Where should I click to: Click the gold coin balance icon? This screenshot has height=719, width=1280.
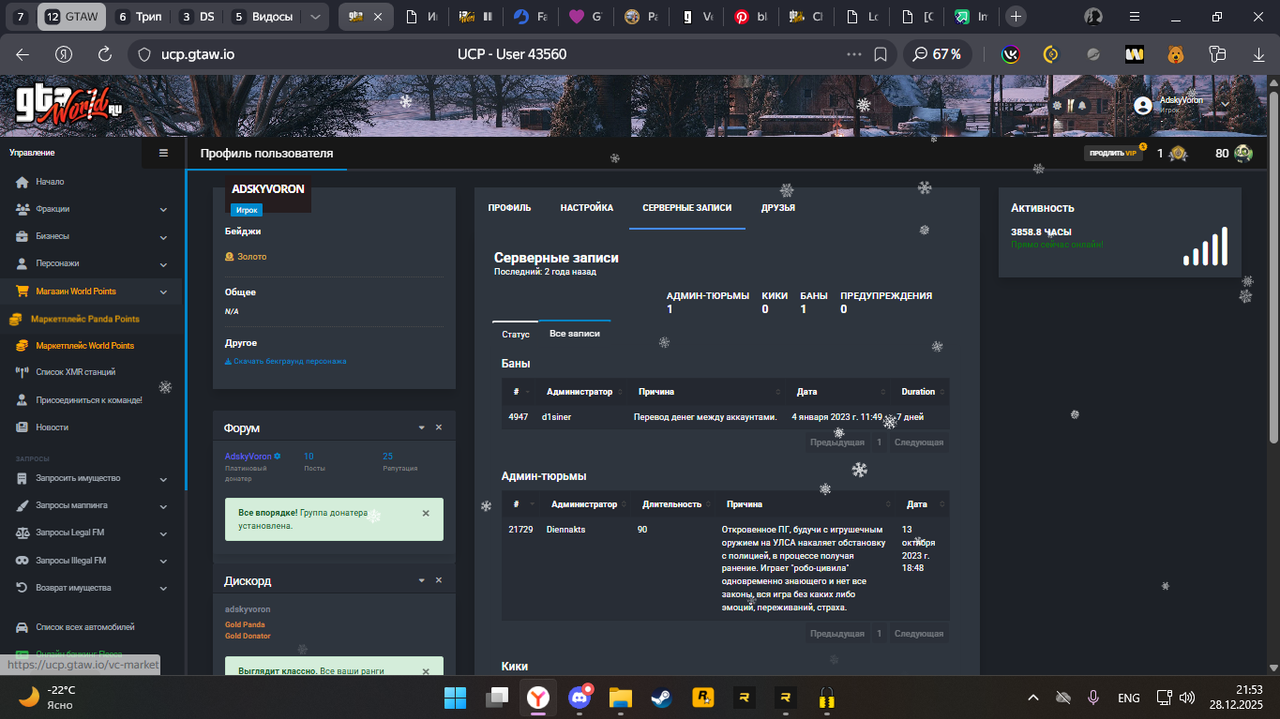pos(1178,153)
